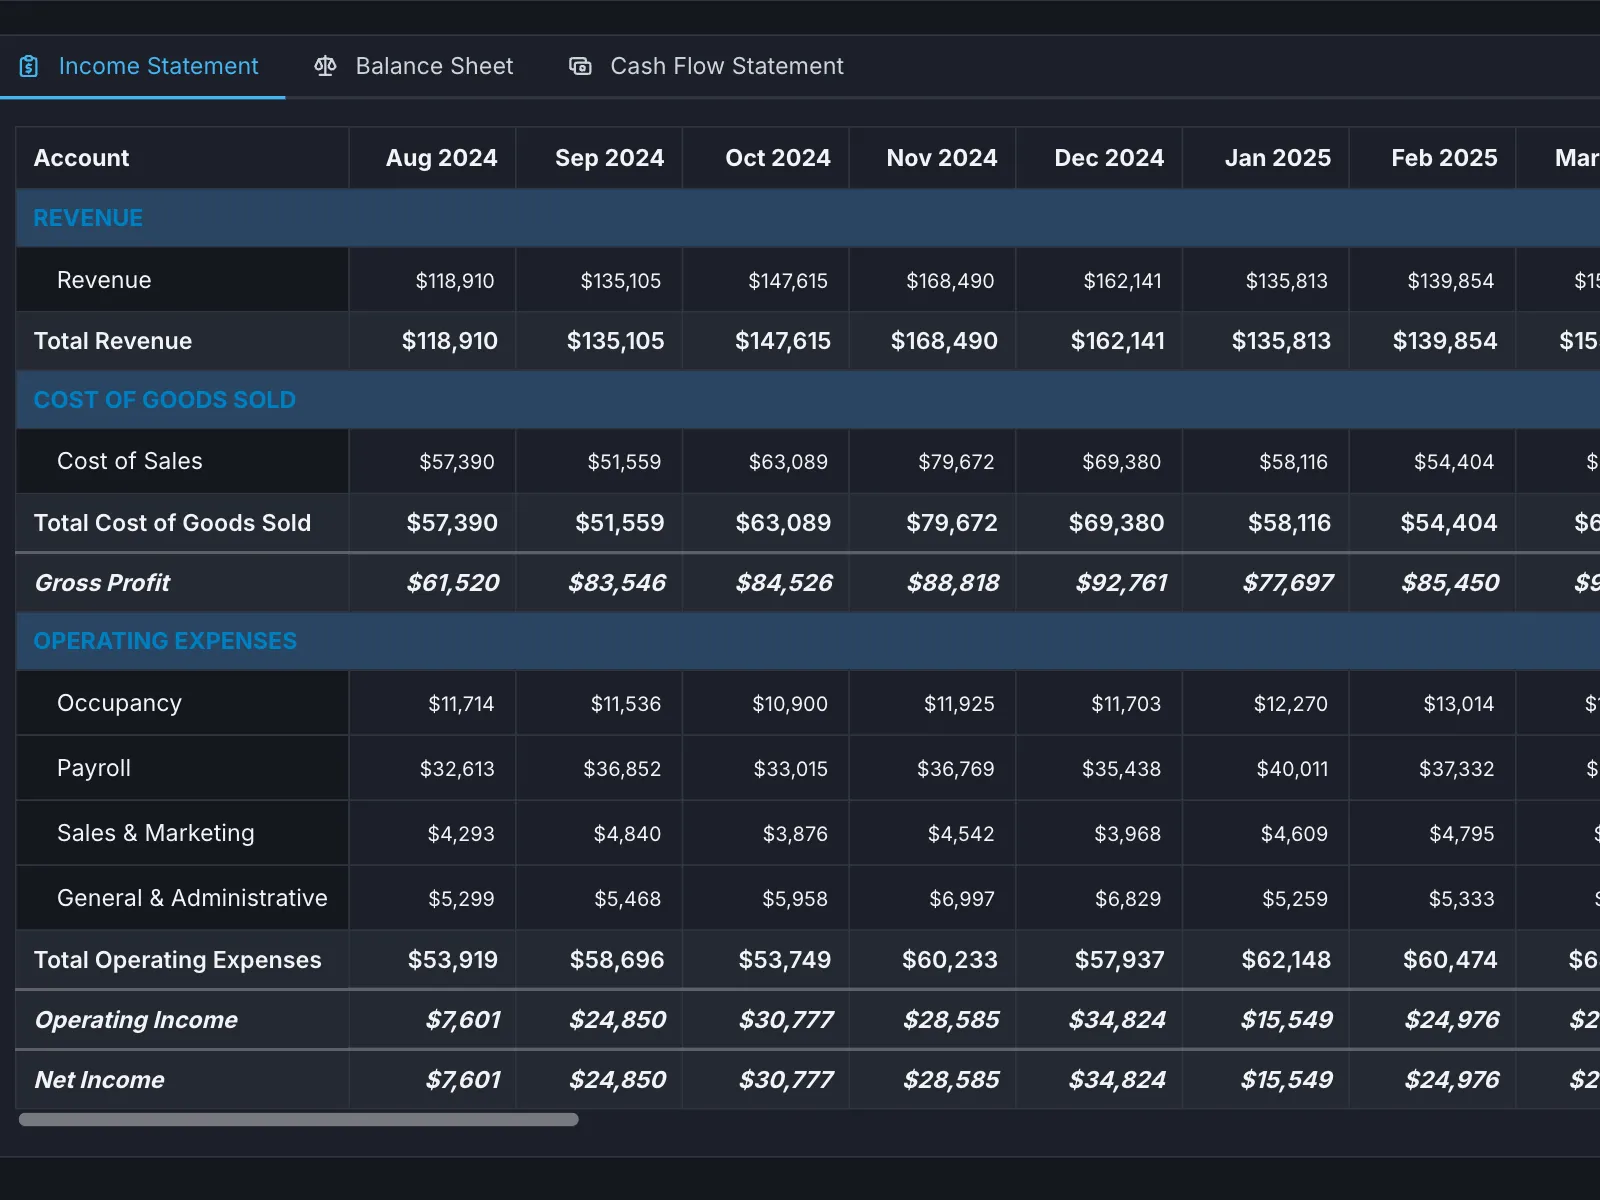The image size is (1600, 1200).
Task: Select the Income Statement tab
Action: point(142,66)
